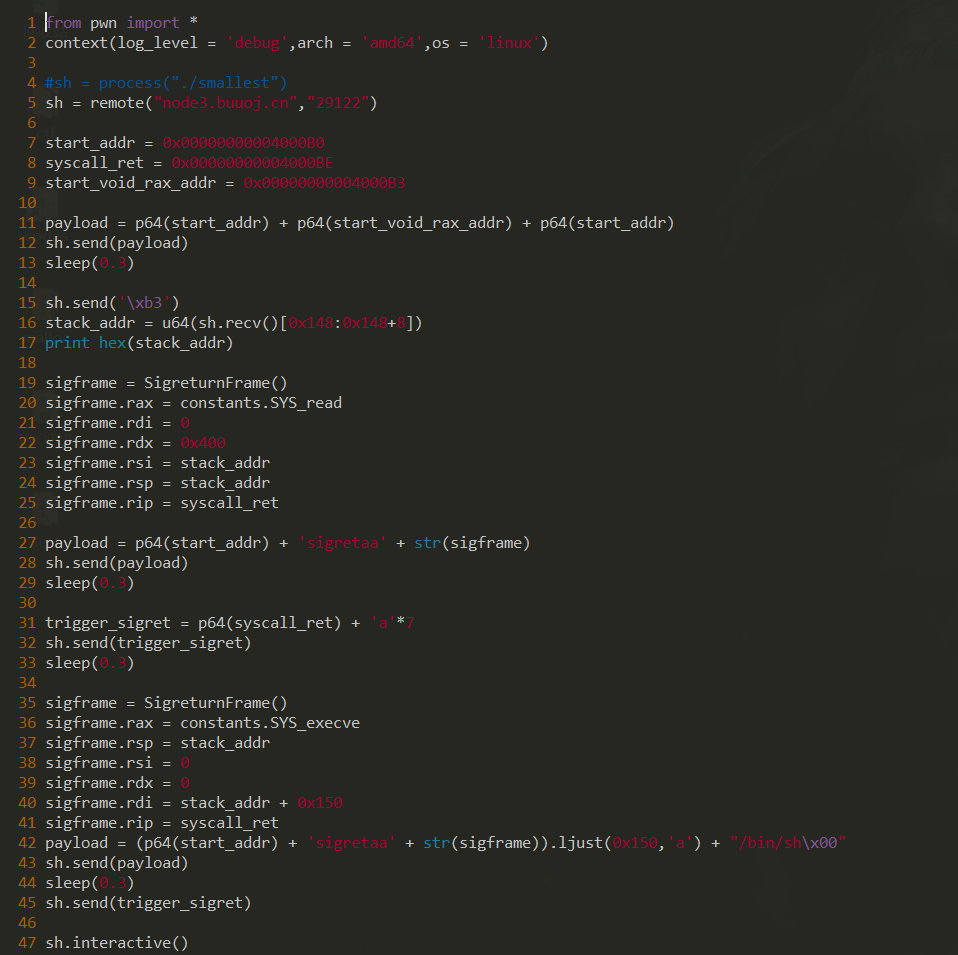Click the remote("node3.buuoj.cn" line
Image resolution: width=958 pixels, height=955 pixels.
pyautogui.click(x=211, y=103)
